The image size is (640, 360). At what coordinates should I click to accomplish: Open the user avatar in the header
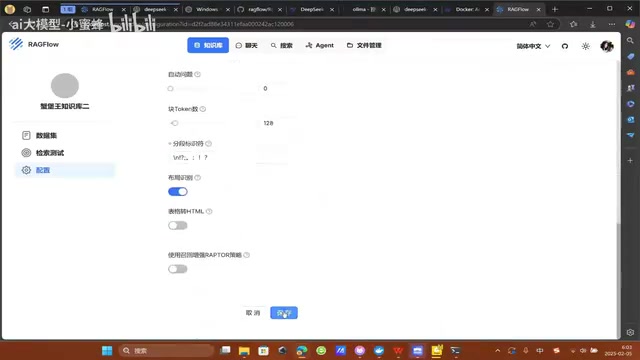(x=607, y=46)
